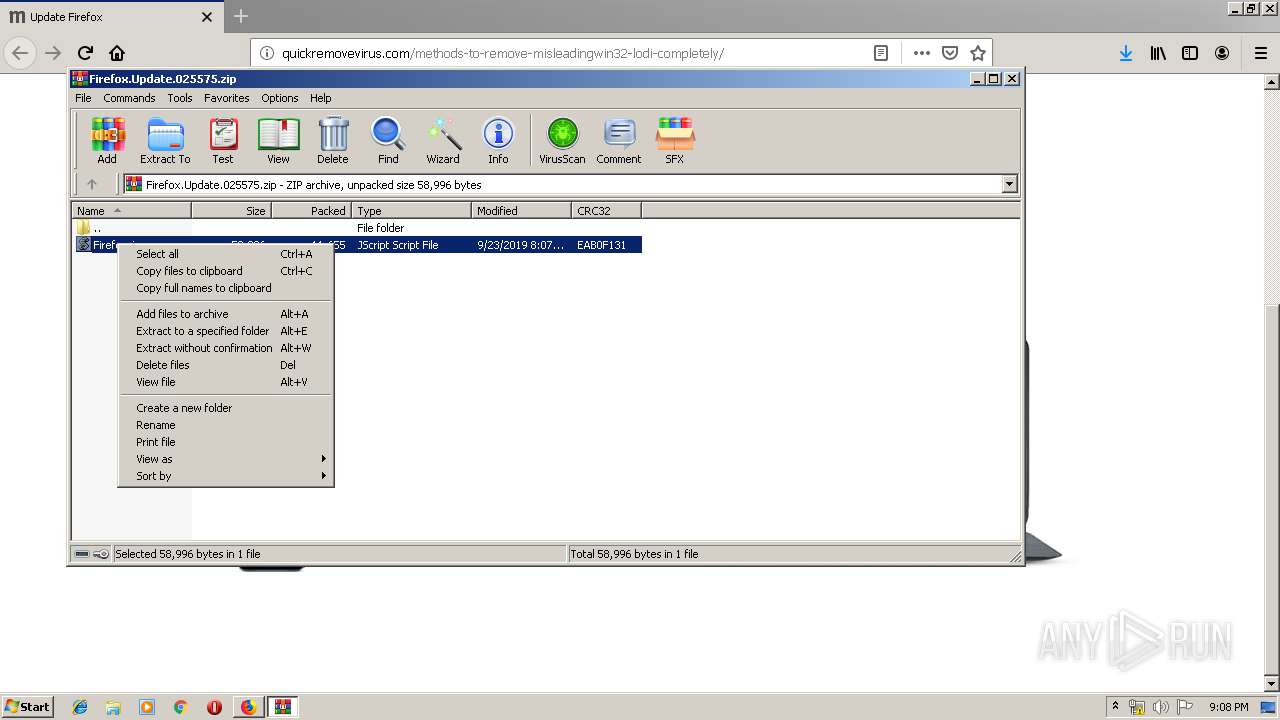Choose Create a new folder
Screen dimensions: 1280x720
click(x=226, y=408)
